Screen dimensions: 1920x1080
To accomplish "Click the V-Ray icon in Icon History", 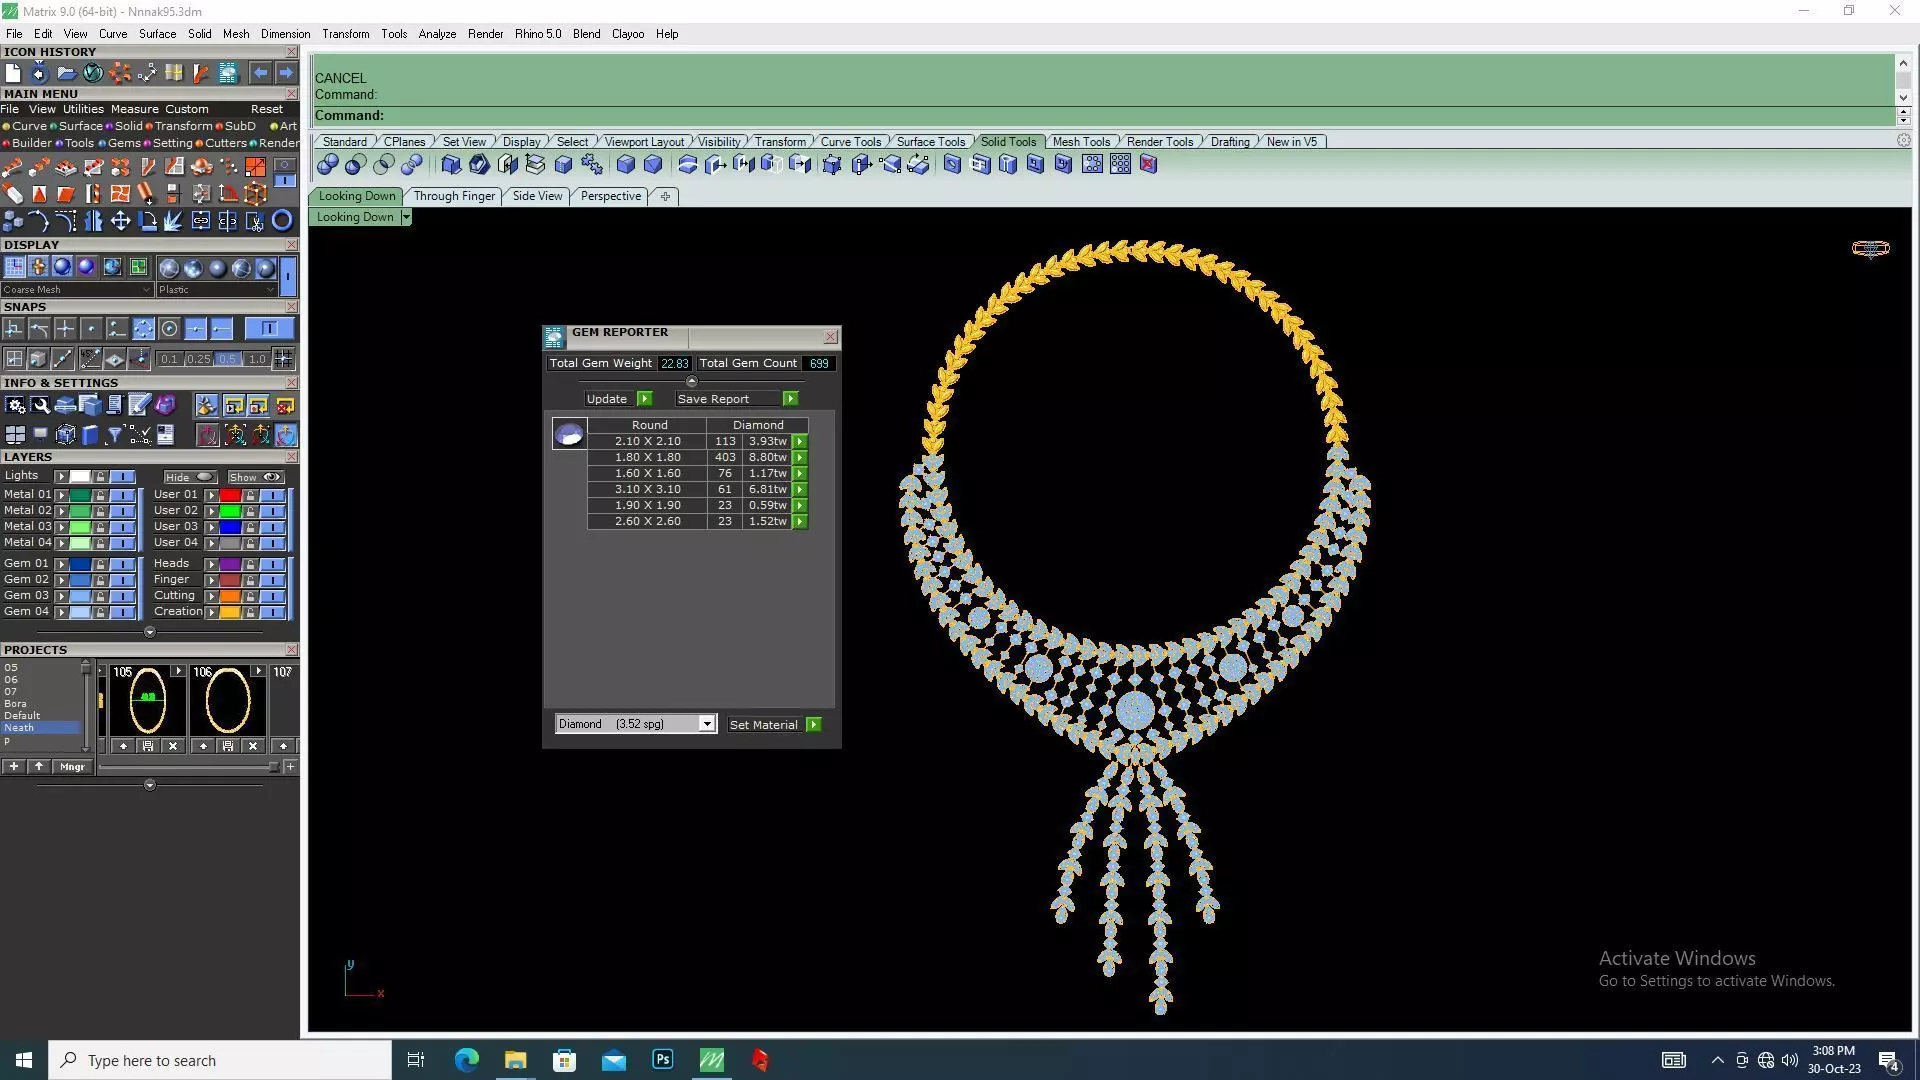I will 93,73.
